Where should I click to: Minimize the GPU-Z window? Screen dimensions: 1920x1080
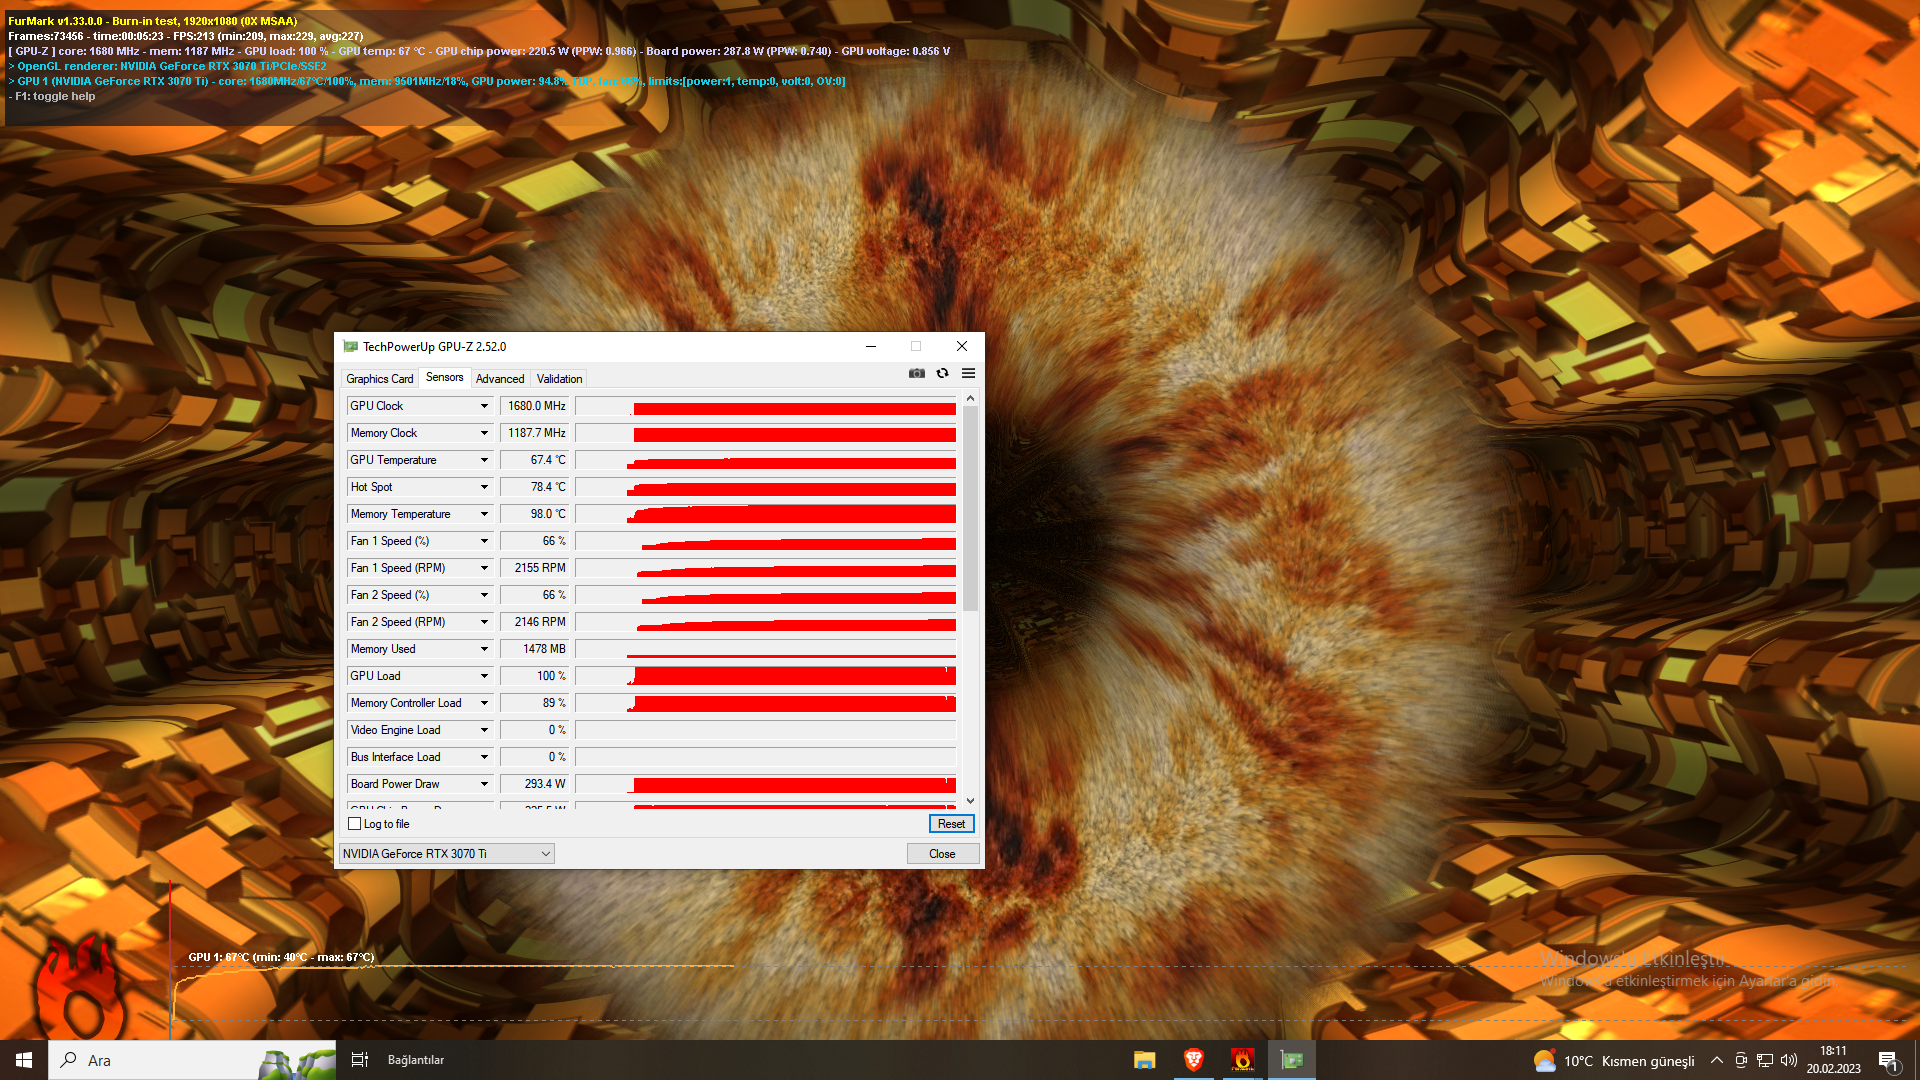tap(871, 346)
